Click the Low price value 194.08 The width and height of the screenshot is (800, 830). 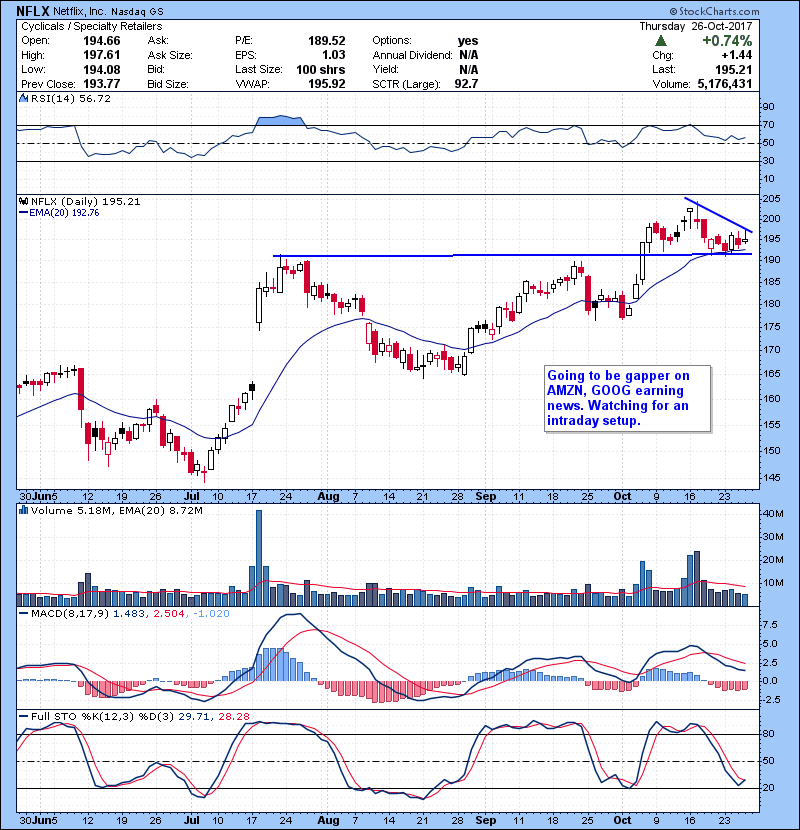102,69
